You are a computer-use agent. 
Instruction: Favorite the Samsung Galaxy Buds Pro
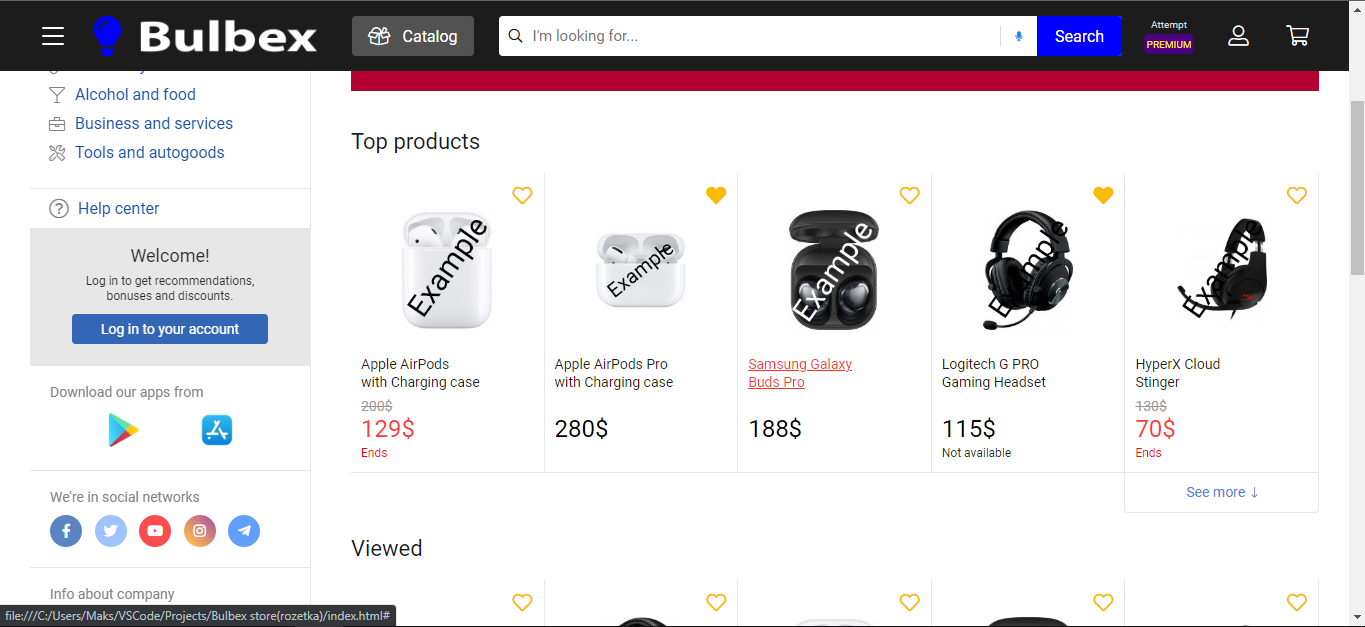pyautogui.click(x=909, y=196)
